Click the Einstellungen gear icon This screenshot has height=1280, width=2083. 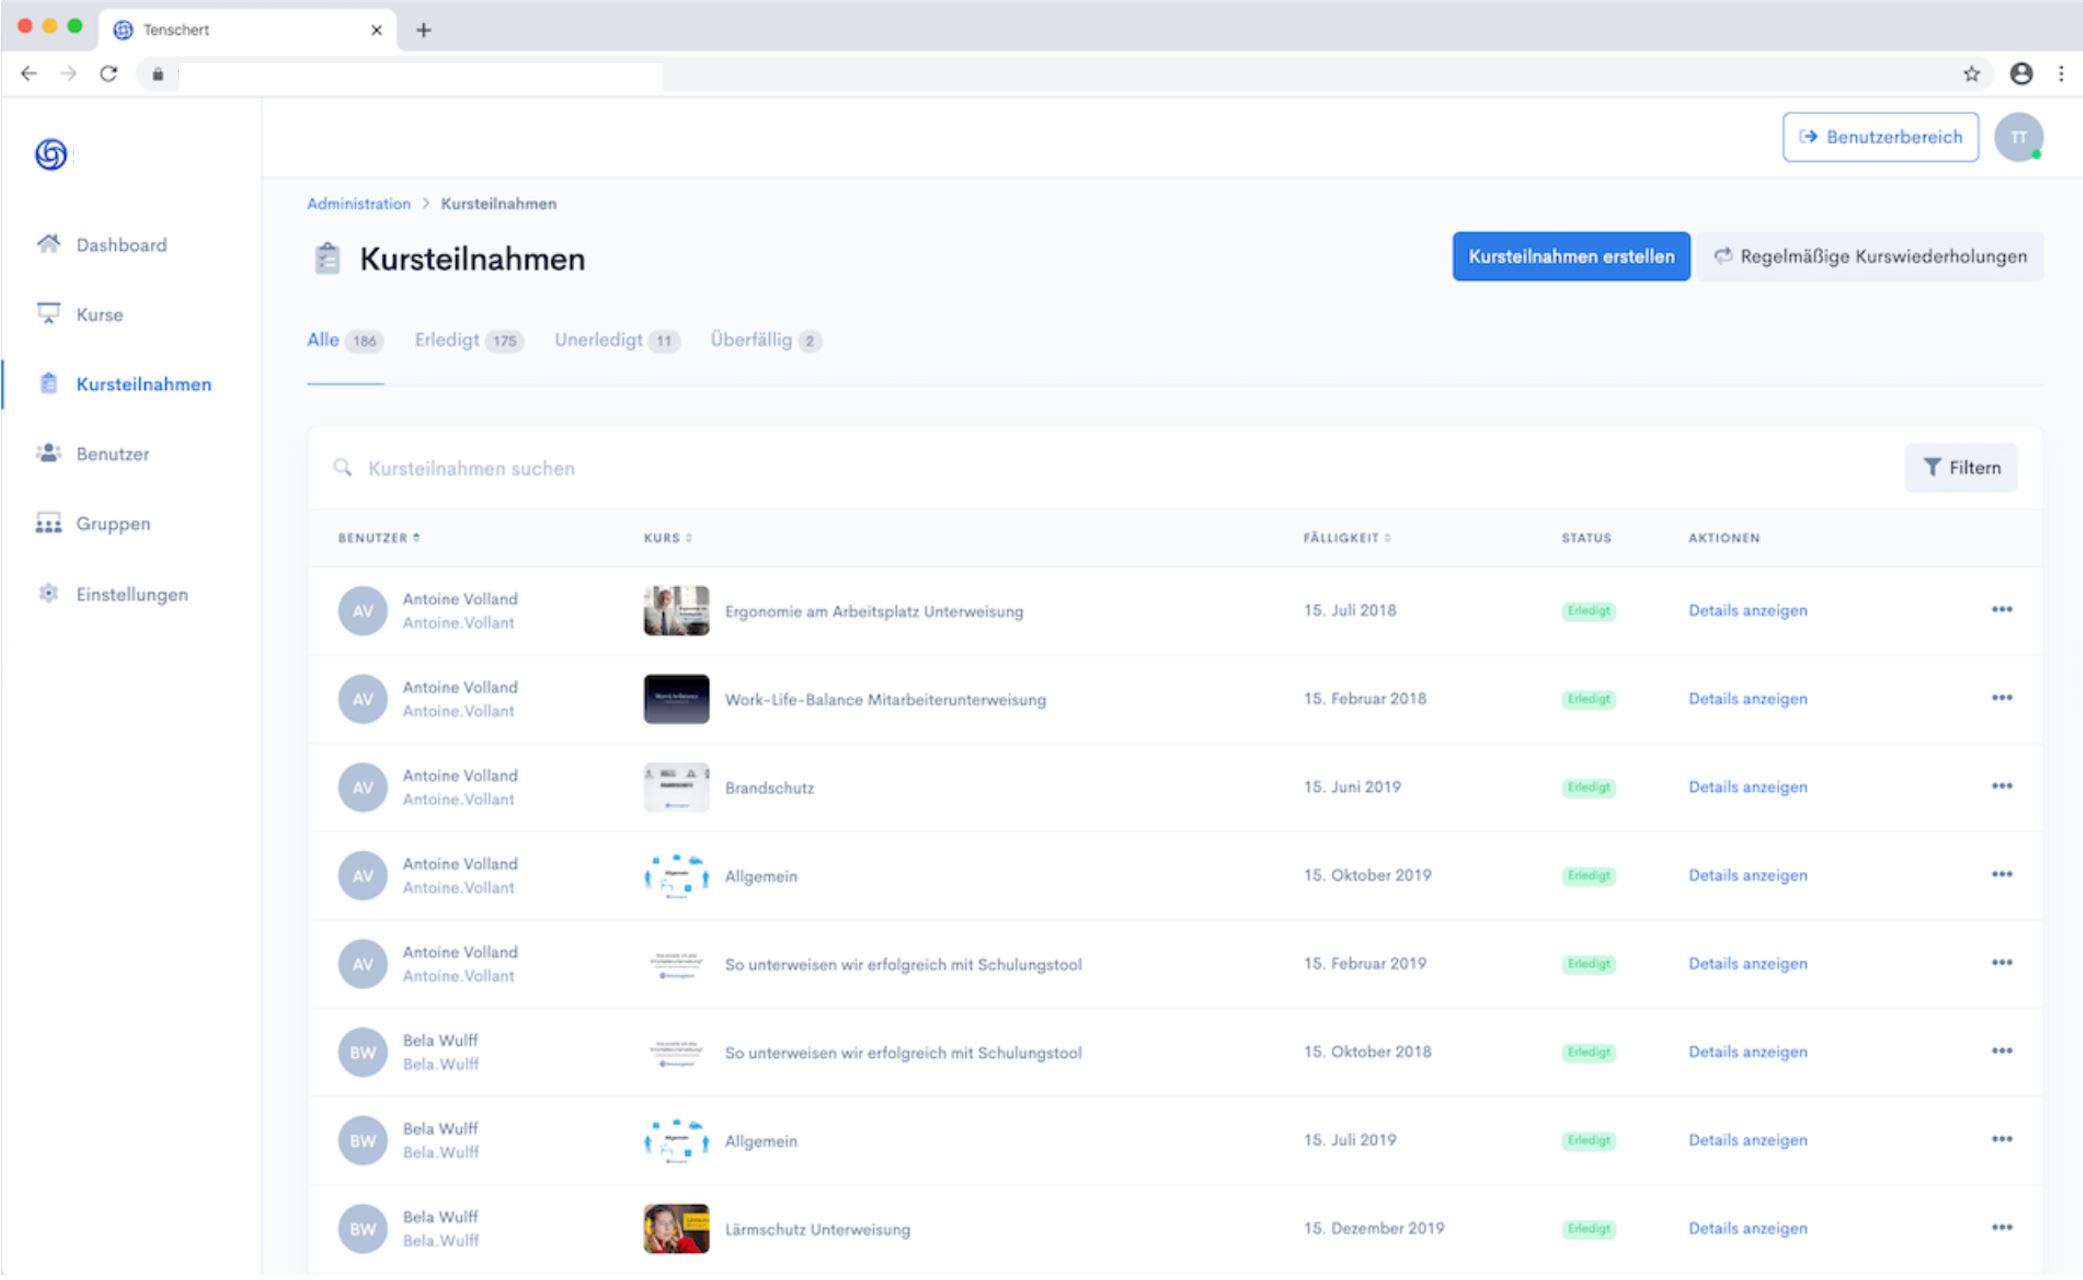coord(48,593)
